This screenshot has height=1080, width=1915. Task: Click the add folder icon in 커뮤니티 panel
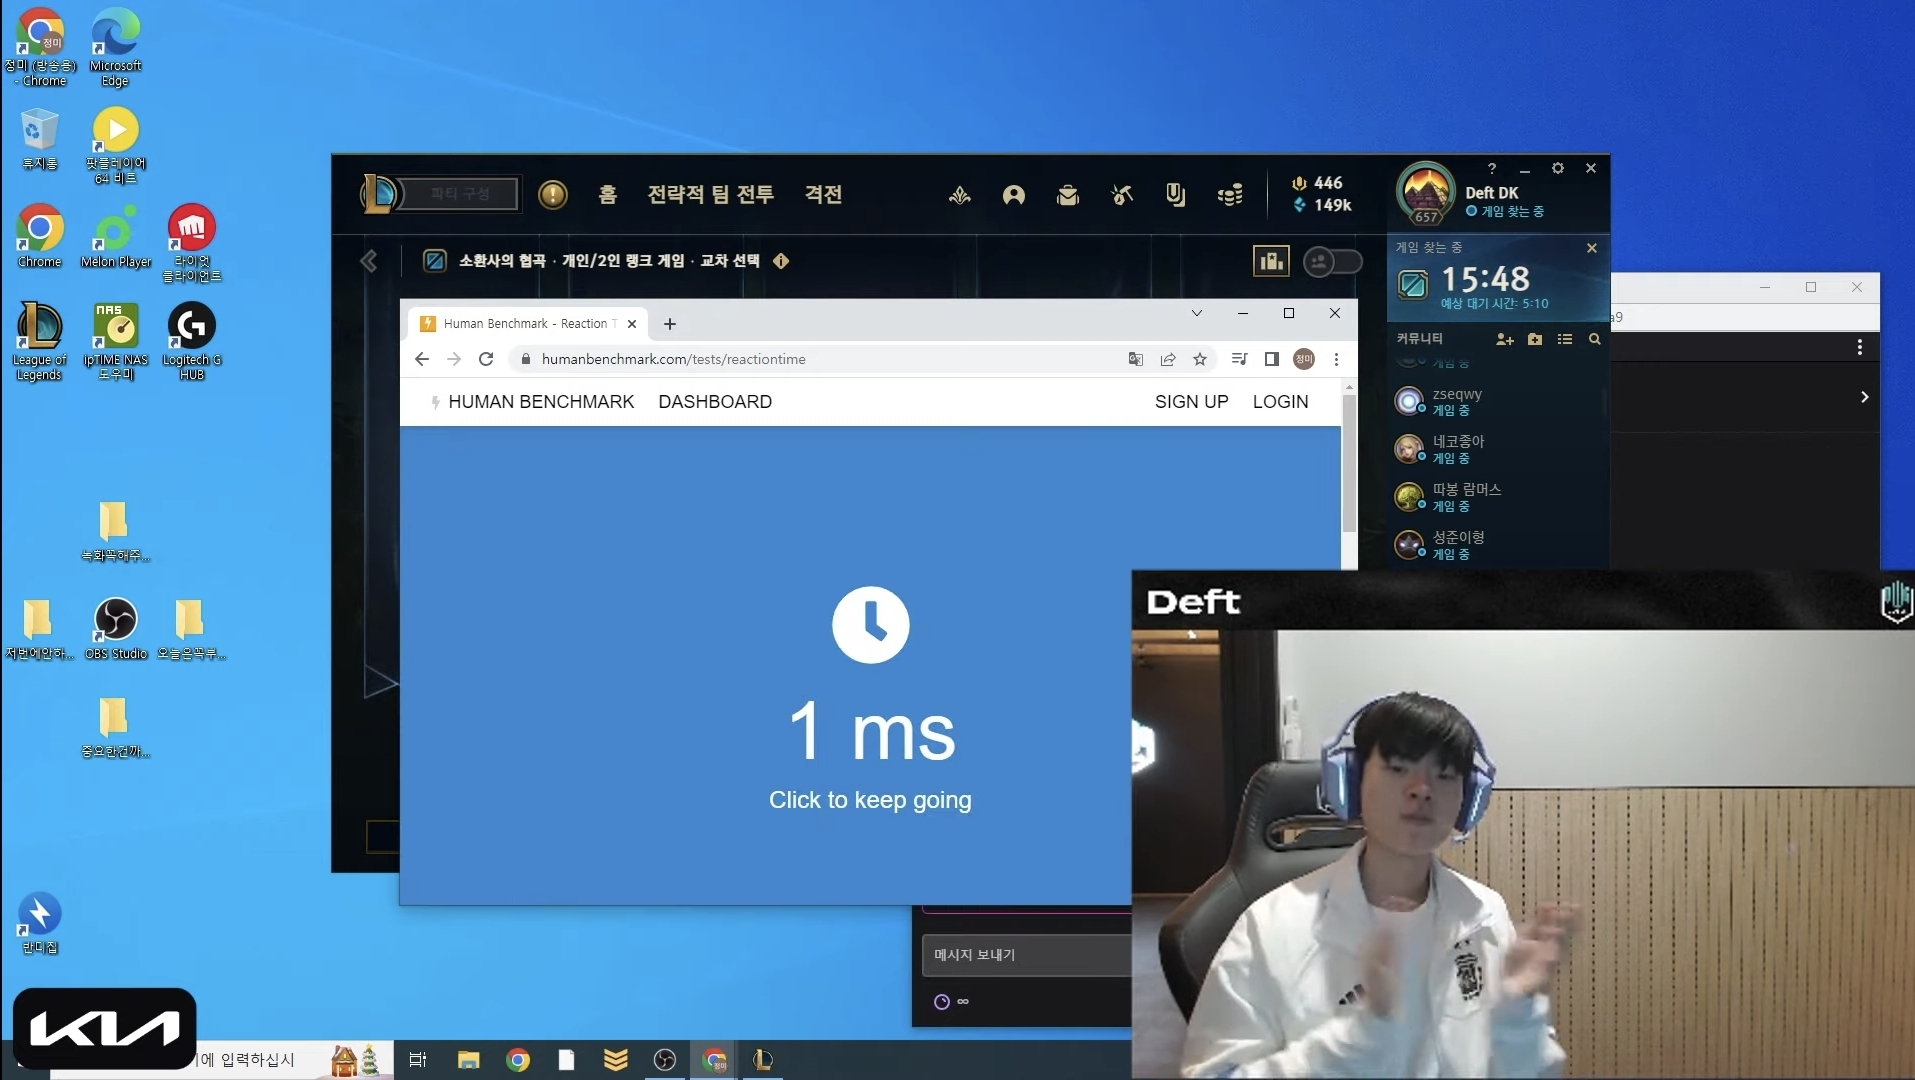pyautogui.click(x=1535, y=339)
